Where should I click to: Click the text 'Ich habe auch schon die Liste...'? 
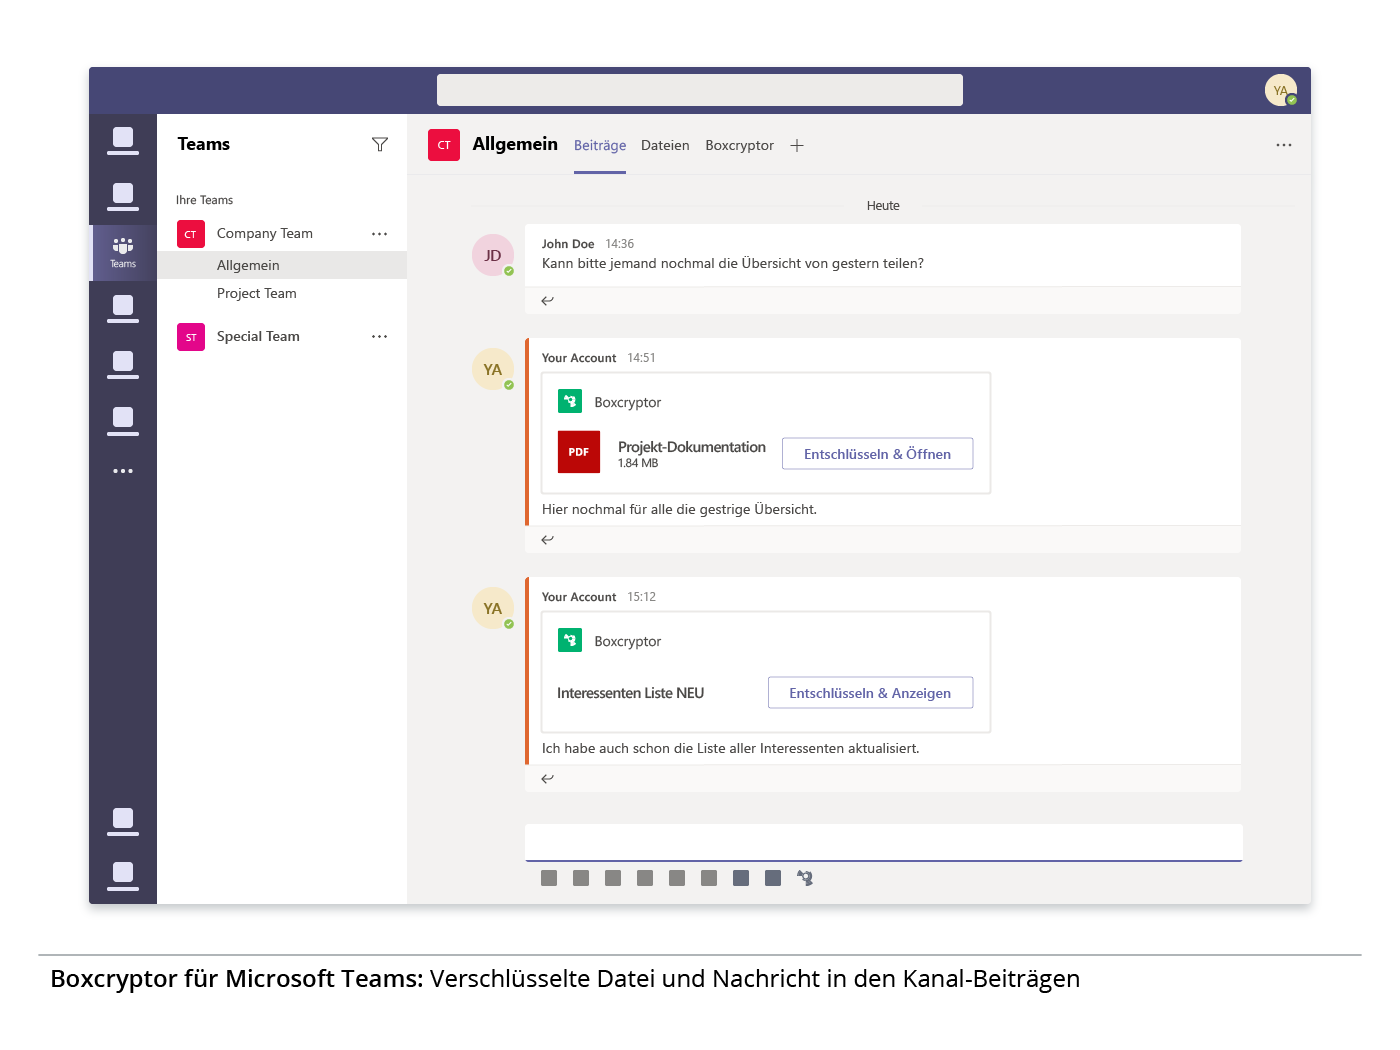coord(731,749)
